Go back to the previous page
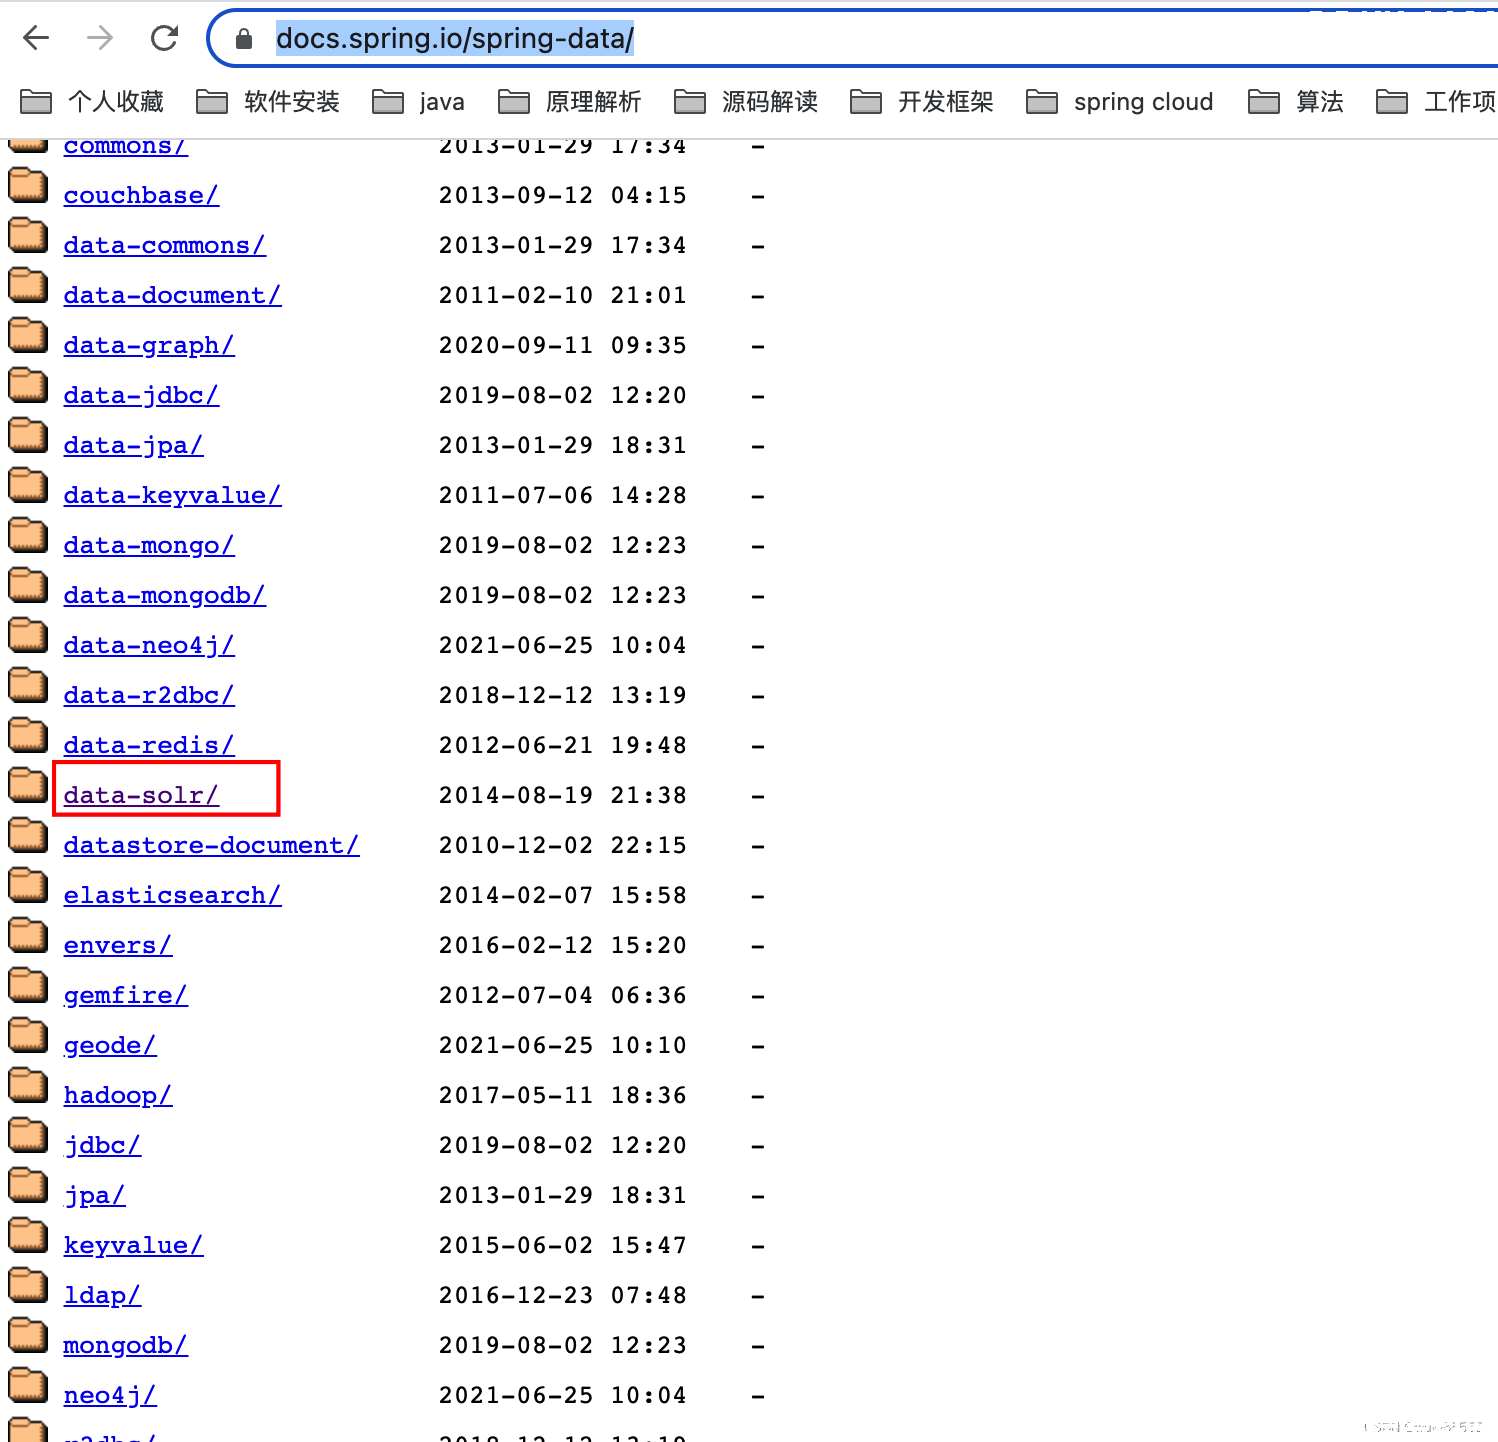Image resolution: width=1498 pixels, height=1442 pixels. pyautogui.click(x=36, y=38)
